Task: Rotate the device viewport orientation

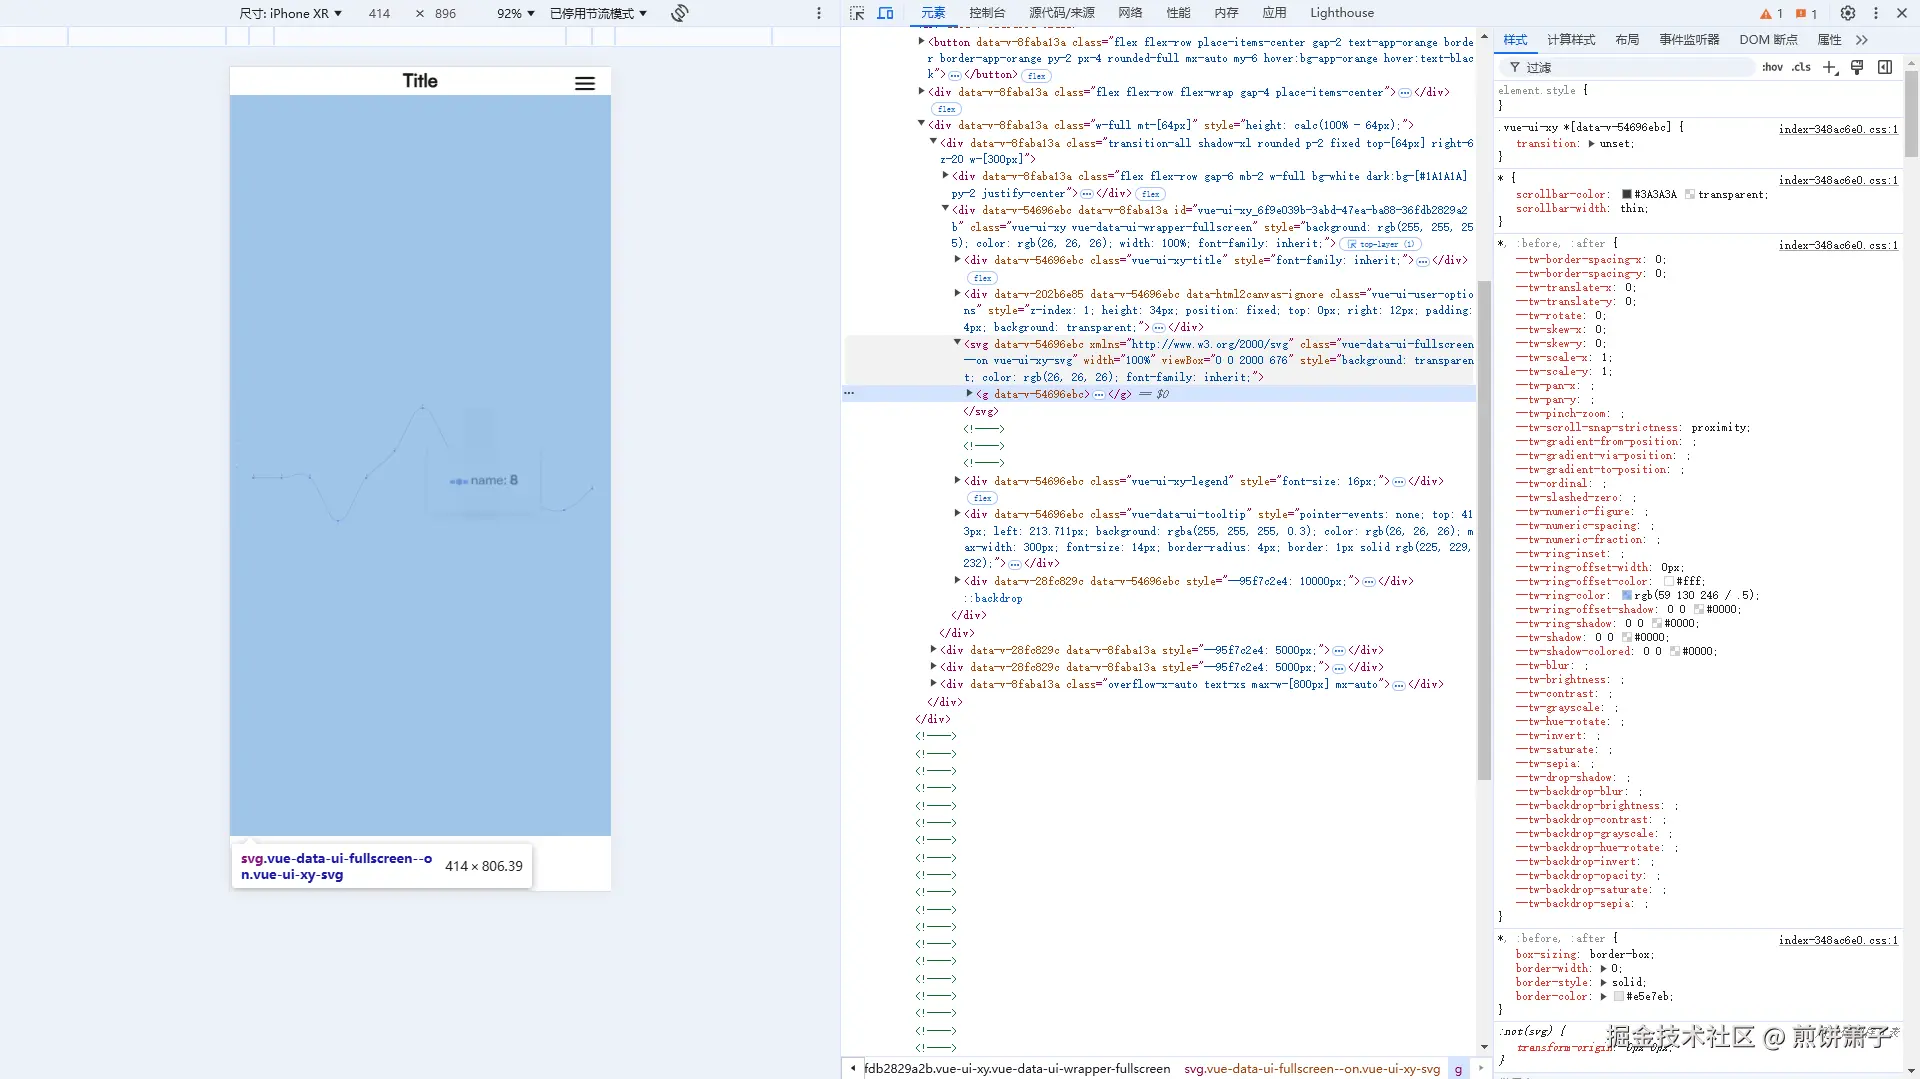Action: click(680, 13)
